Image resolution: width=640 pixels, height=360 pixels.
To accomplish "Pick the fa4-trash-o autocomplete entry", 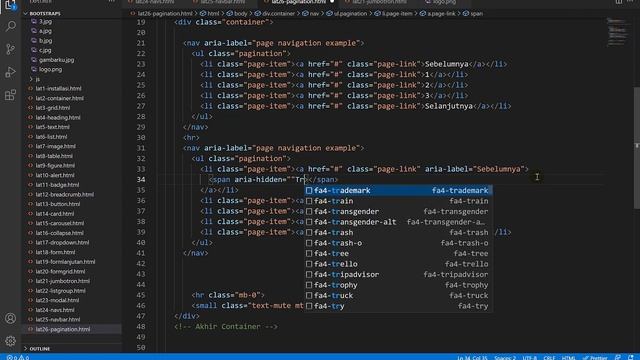I will 398,243.
